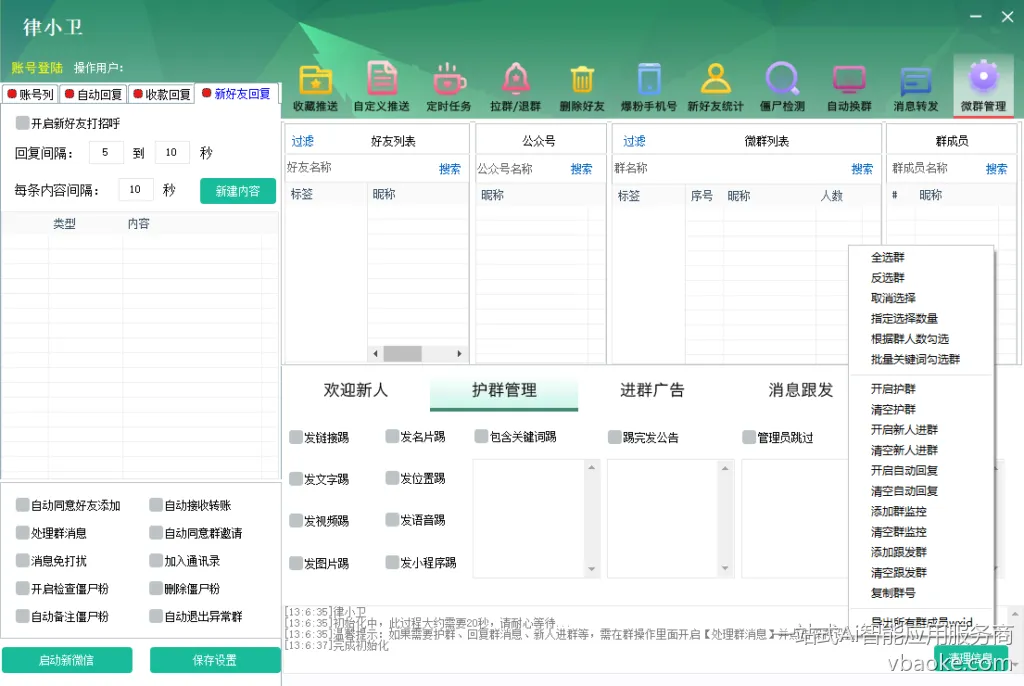The height and width of the screenshot is (686, 1024).
Task: Click 搜索 next to 好友名称
Action: click(x=449, y=169)
